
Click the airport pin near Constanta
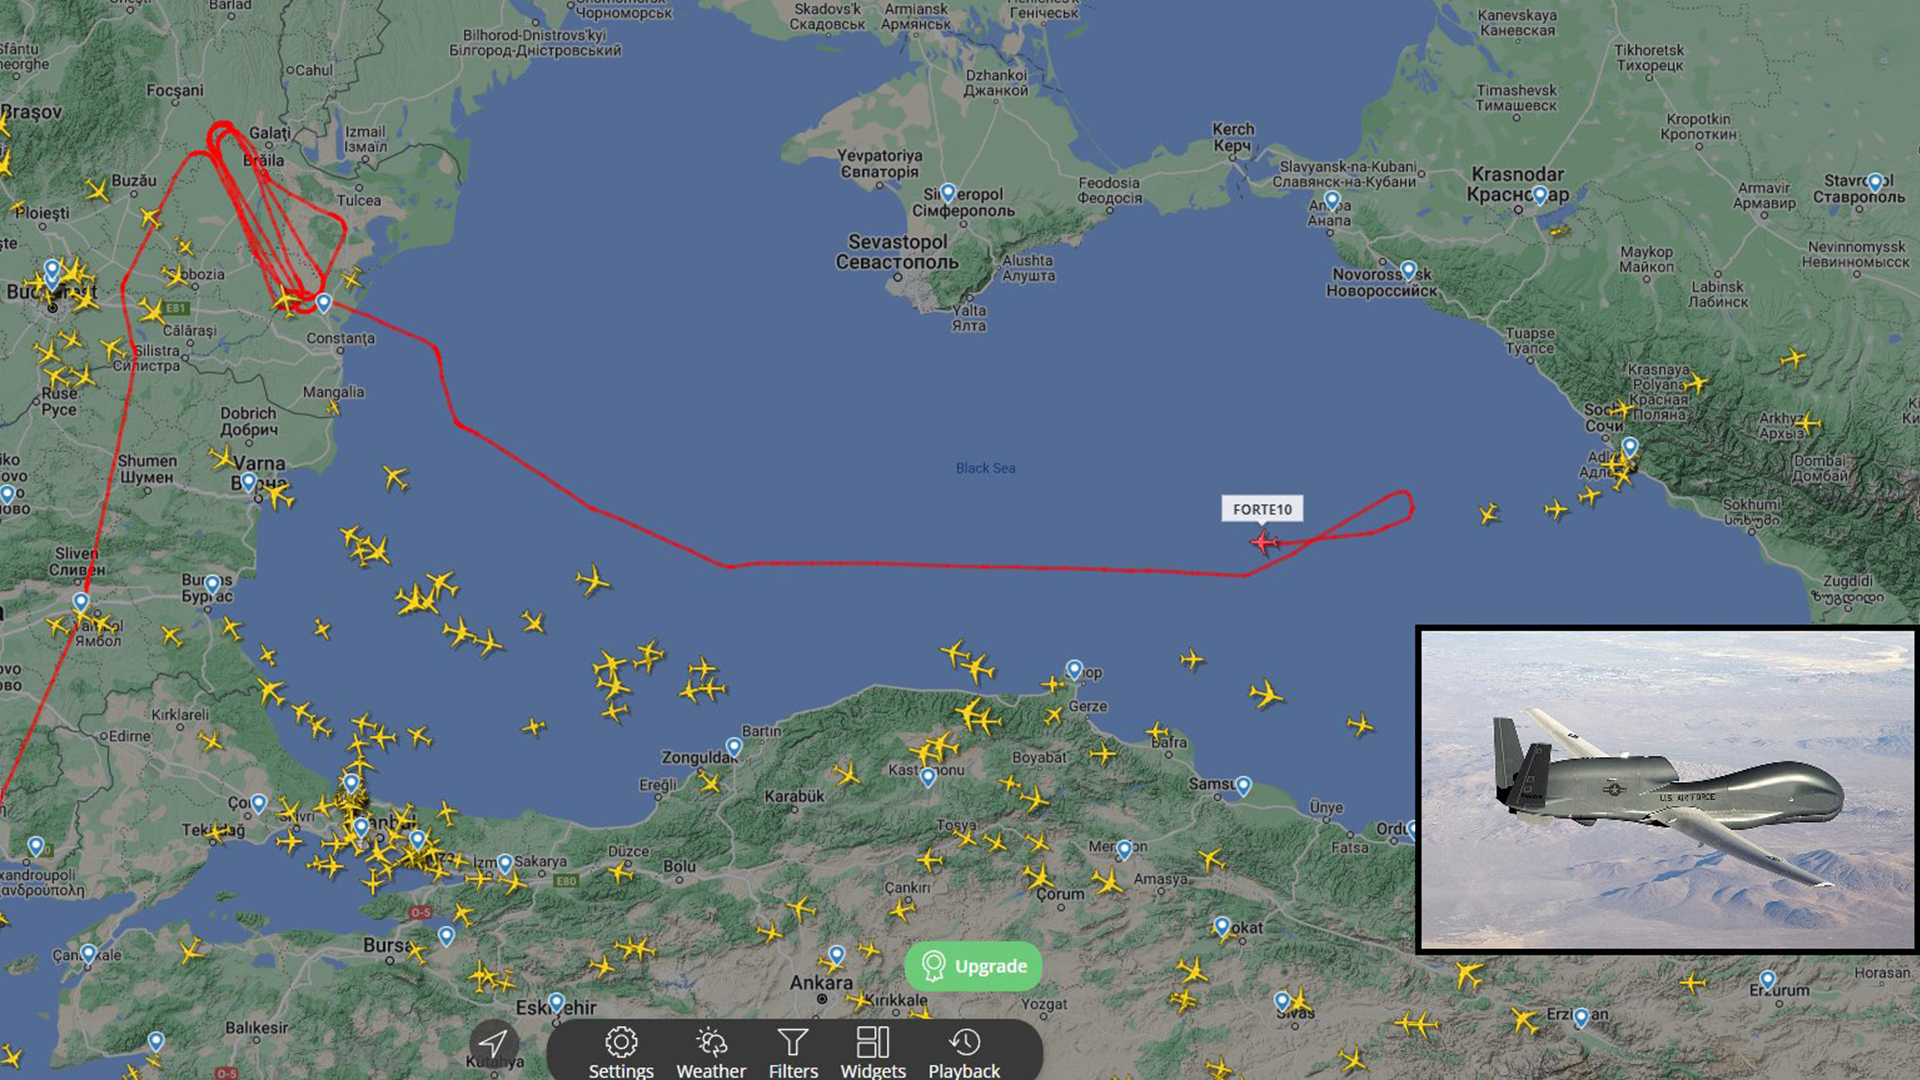[323, 302]
